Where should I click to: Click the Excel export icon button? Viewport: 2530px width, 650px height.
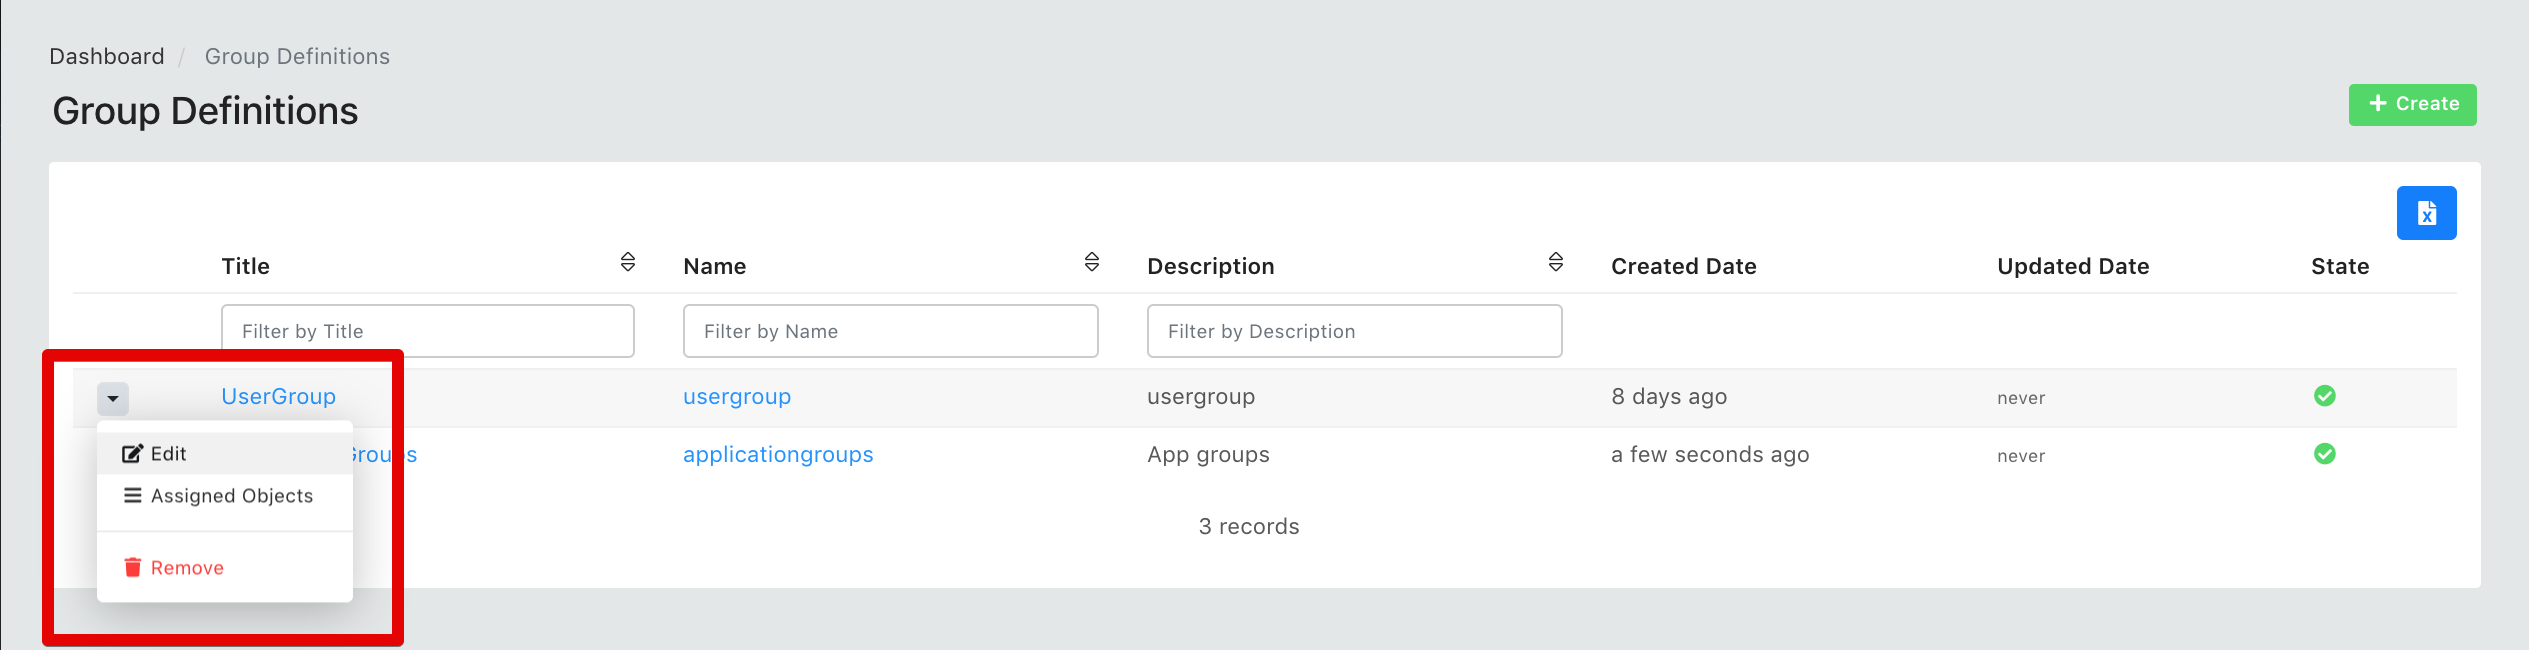pyautogui.click(x=2425, y=213)
